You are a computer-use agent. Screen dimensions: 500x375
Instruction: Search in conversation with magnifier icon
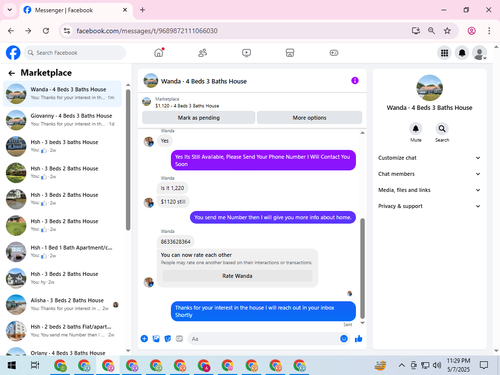tap(442, 129)
